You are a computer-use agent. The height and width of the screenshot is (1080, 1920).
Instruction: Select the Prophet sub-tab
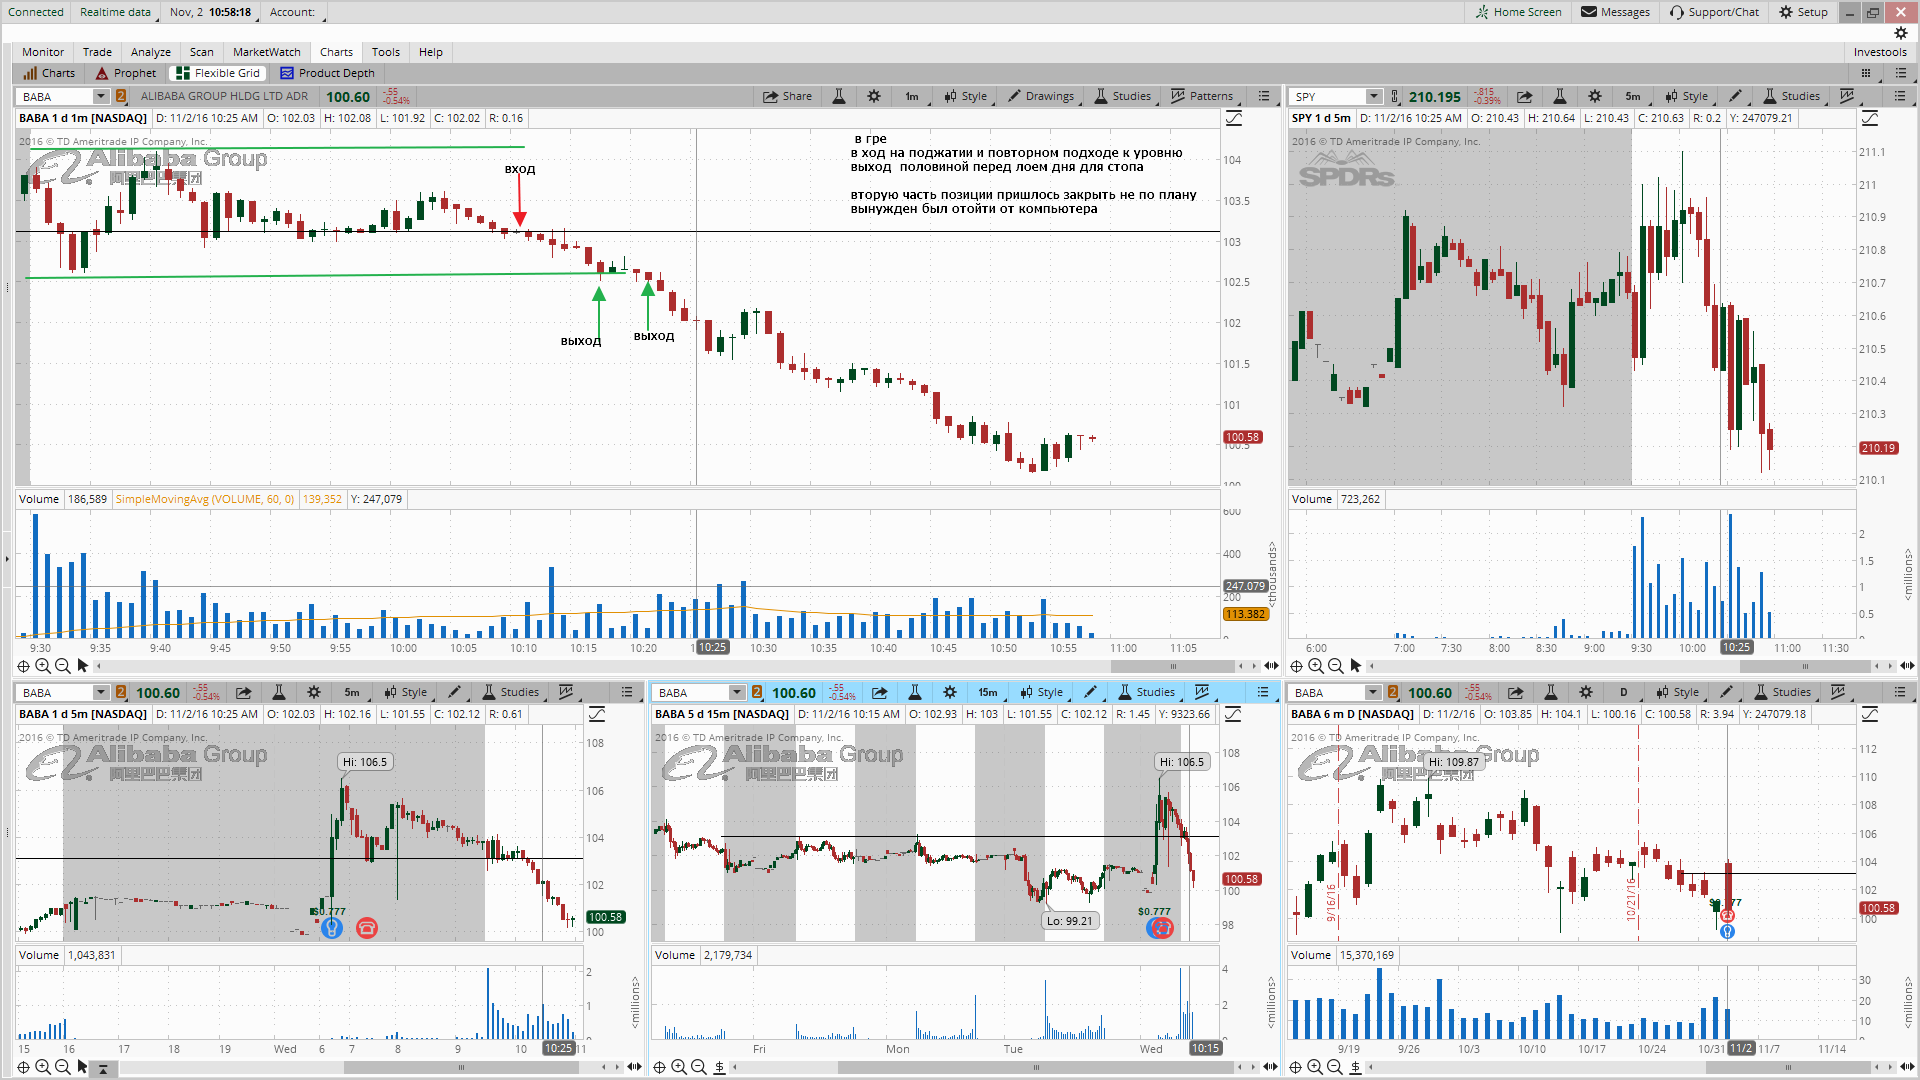click(x=126, y=73)
